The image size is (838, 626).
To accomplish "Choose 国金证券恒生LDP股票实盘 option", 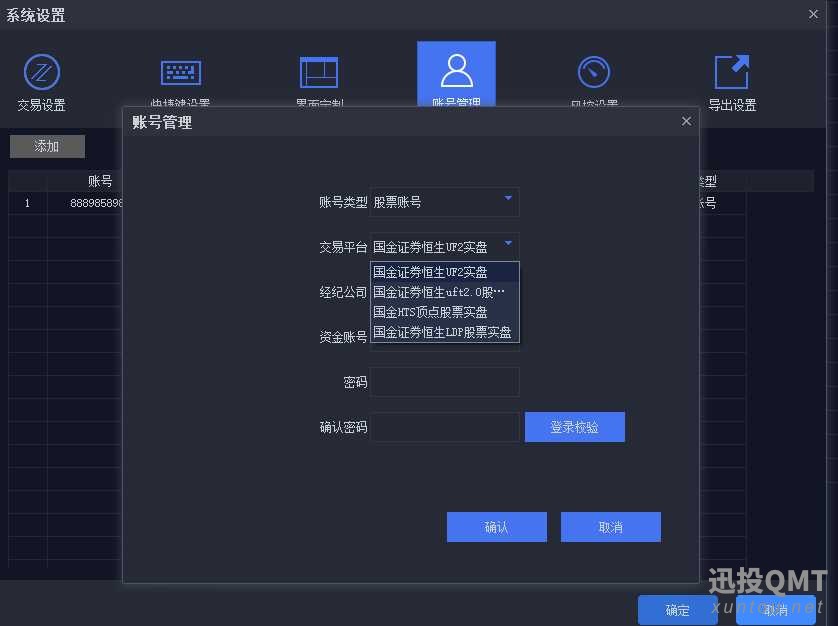I will pyautogui.click(x=445, y=332).
